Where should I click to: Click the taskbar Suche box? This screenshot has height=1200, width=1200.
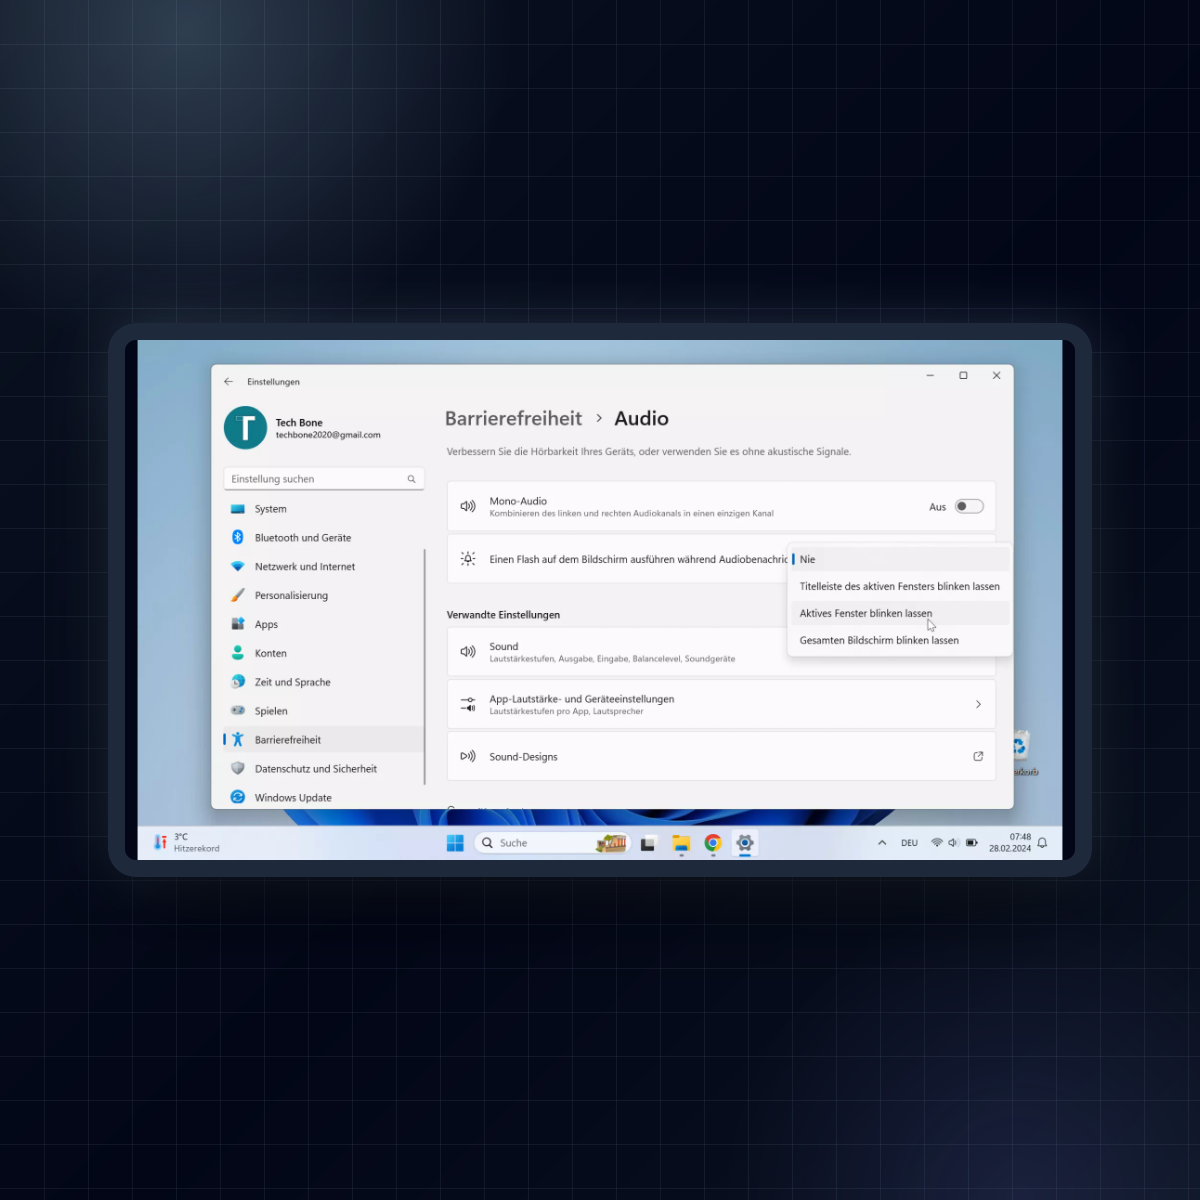click(552, 843)
